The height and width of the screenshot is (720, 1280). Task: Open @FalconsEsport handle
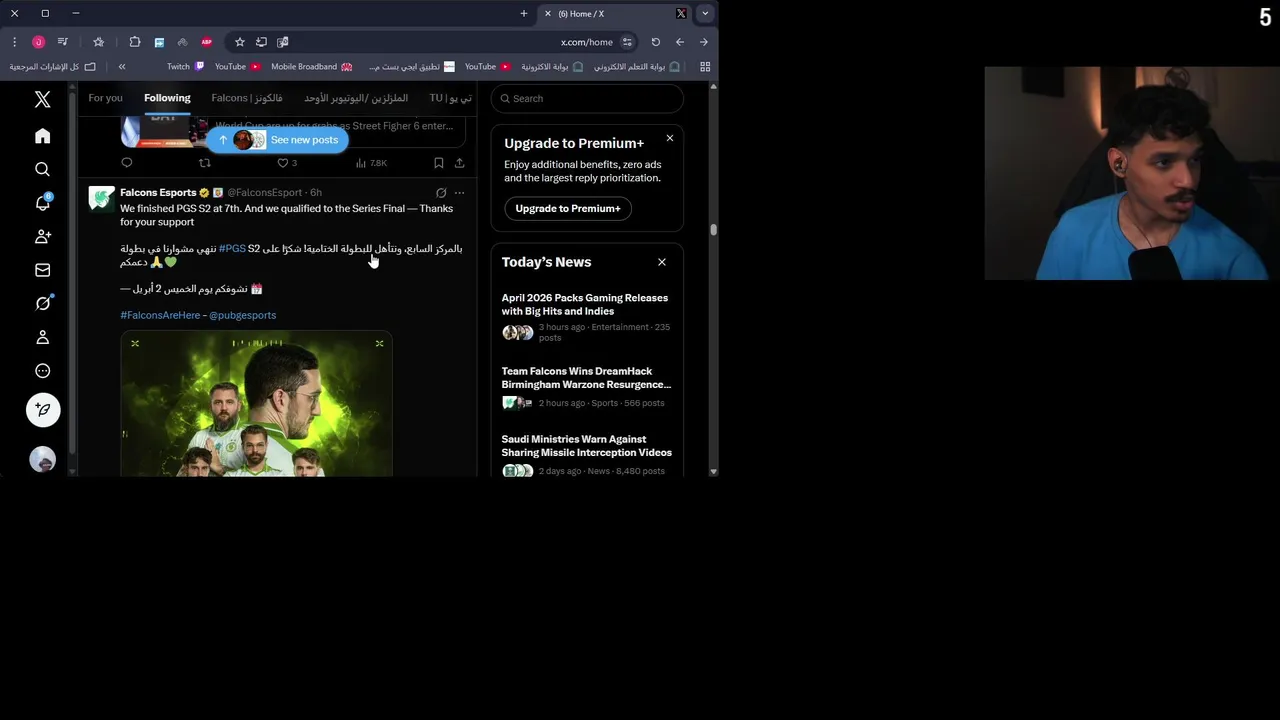click(x=264, y=192)
